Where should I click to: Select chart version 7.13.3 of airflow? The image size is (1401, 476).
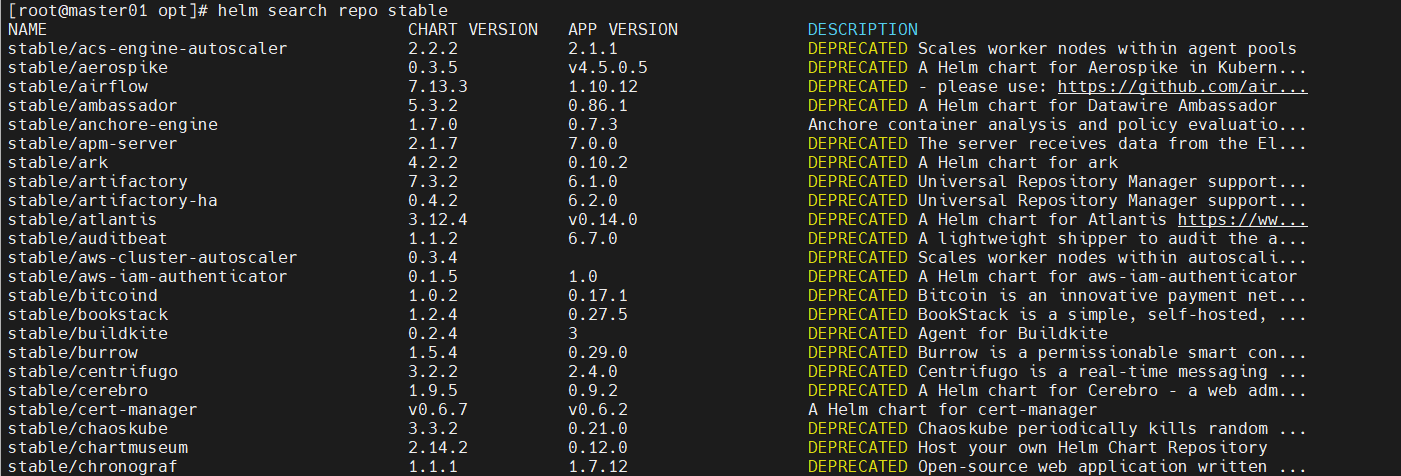click(438, 86)
